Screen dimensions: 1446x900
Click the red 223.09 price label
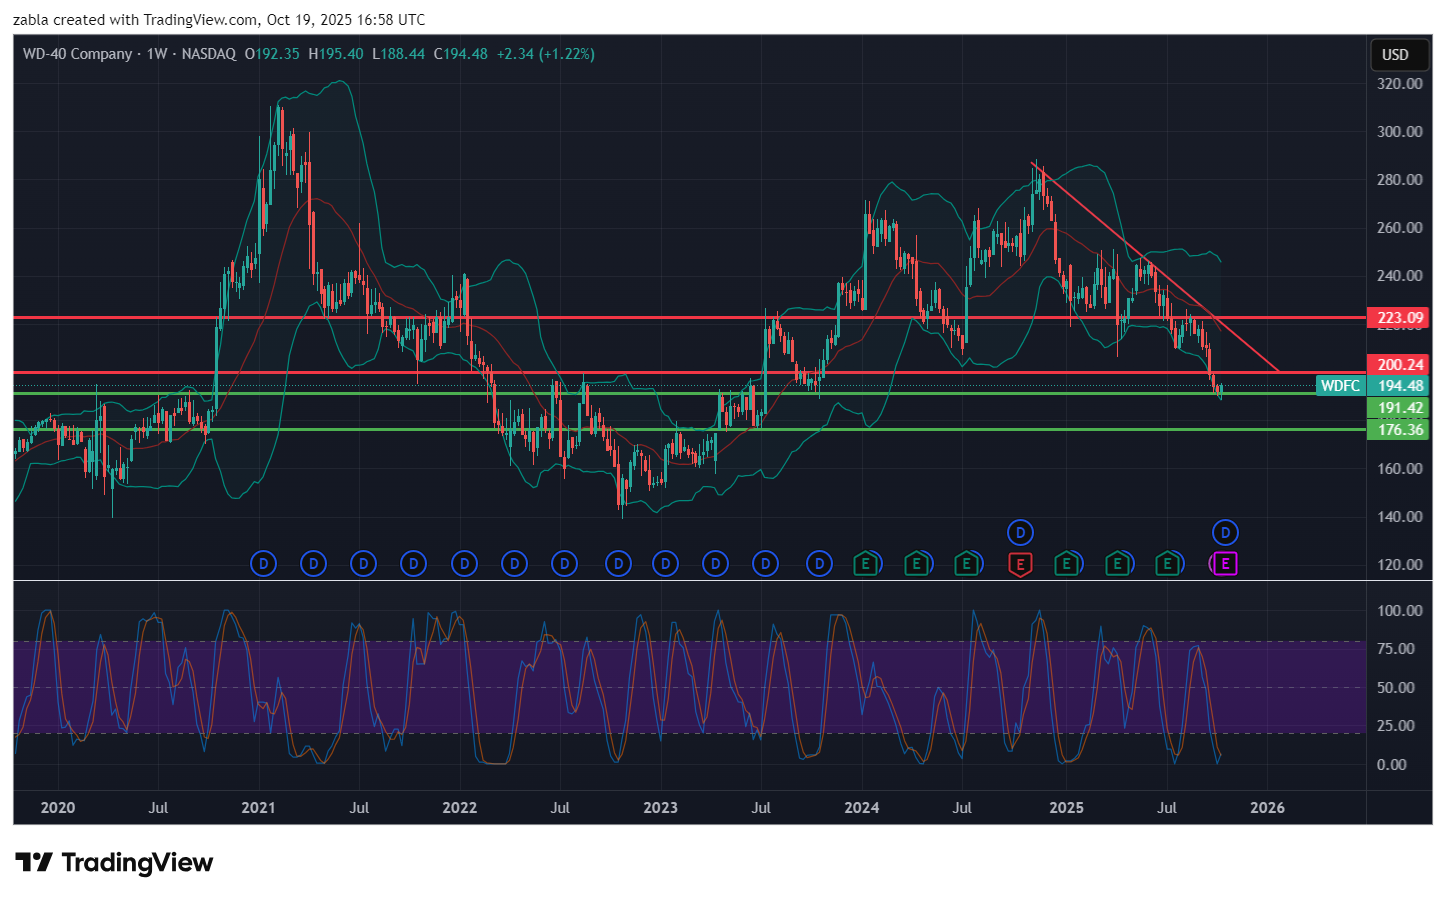click(x=1399, y=318)
